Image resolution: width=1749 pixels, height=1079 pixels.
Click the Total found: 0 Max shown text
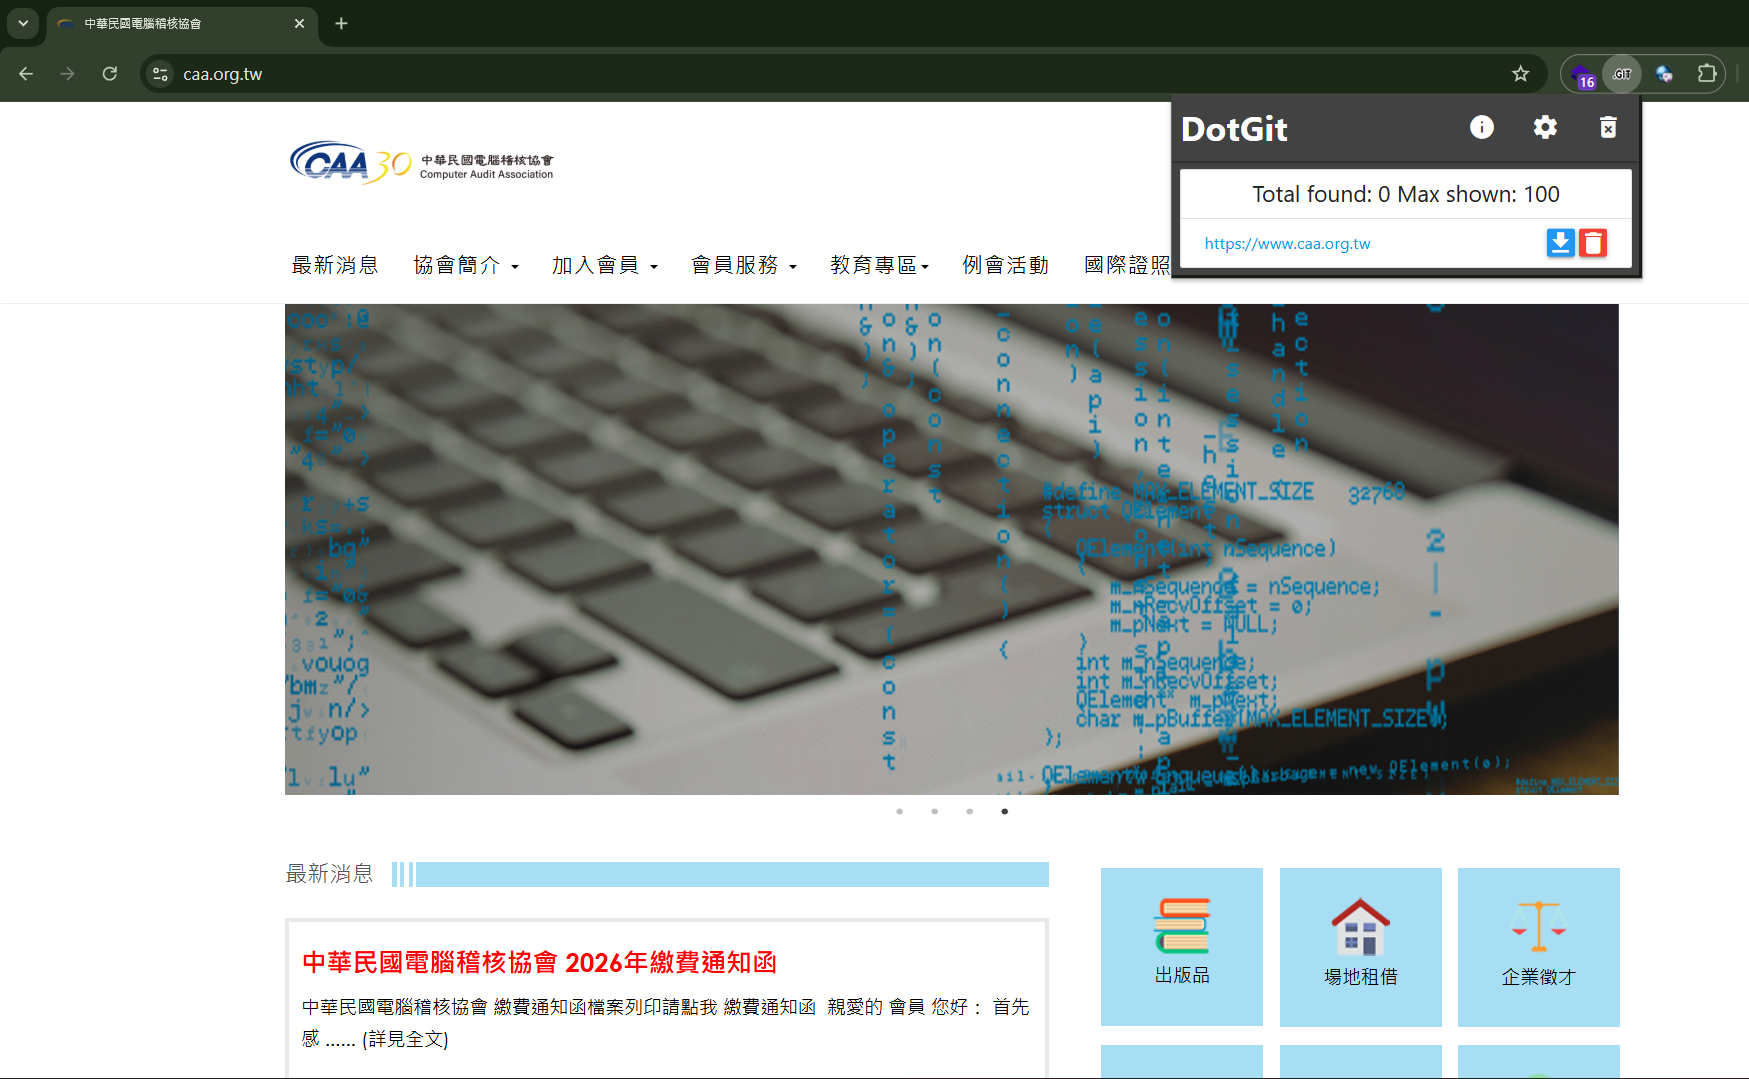coord(1406,194)
